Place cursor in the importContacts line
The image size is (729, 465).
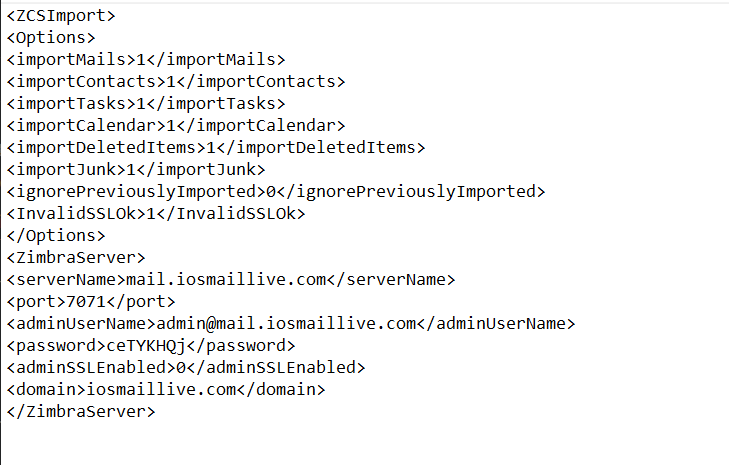(175, 82)
